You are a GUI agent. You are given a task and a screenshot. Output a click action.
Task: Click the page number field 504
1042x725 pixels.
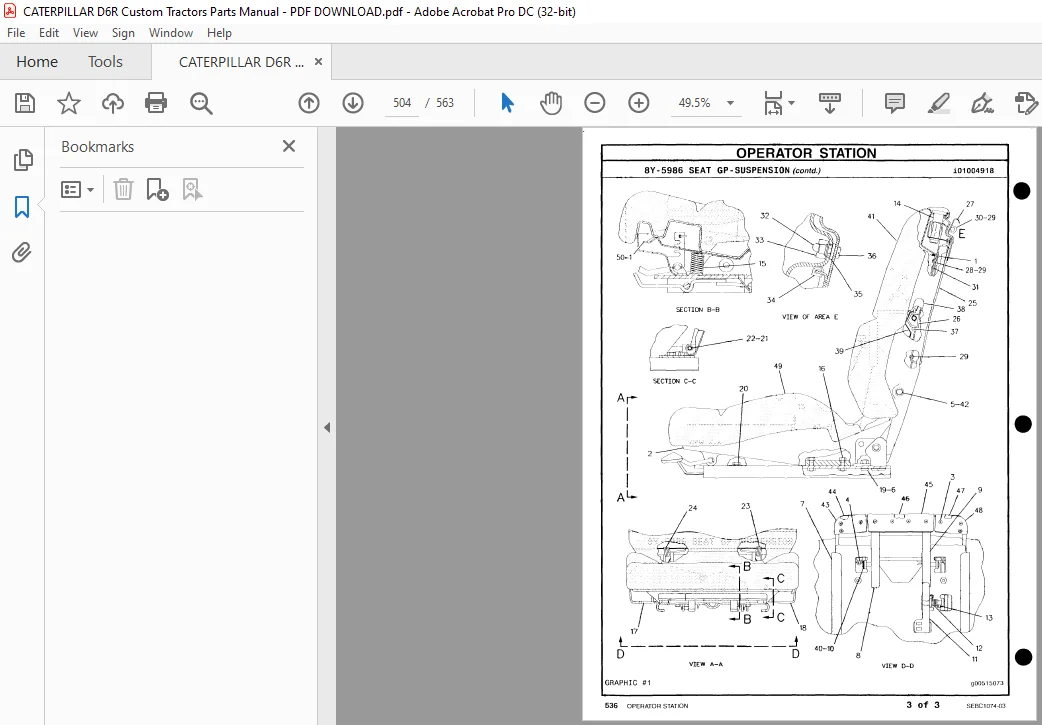pos(402,103)
